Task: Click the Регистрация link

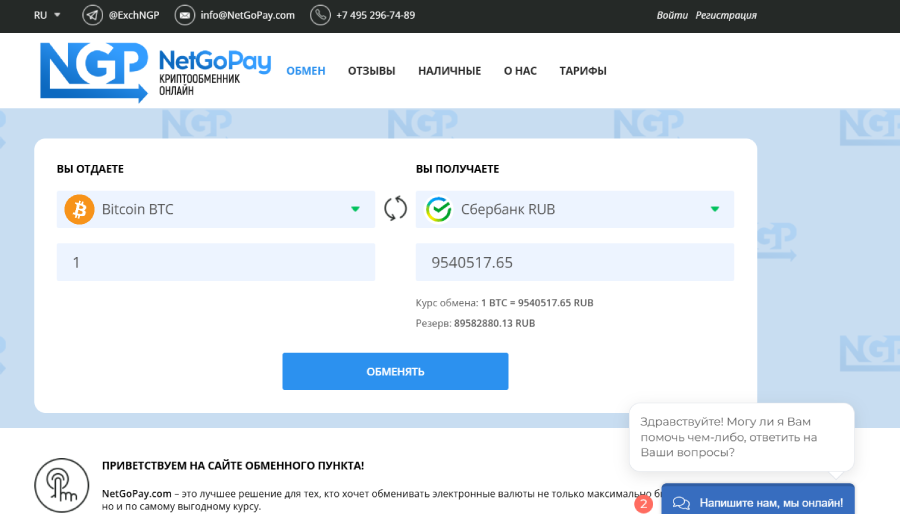Action: (x=726, y=15)
